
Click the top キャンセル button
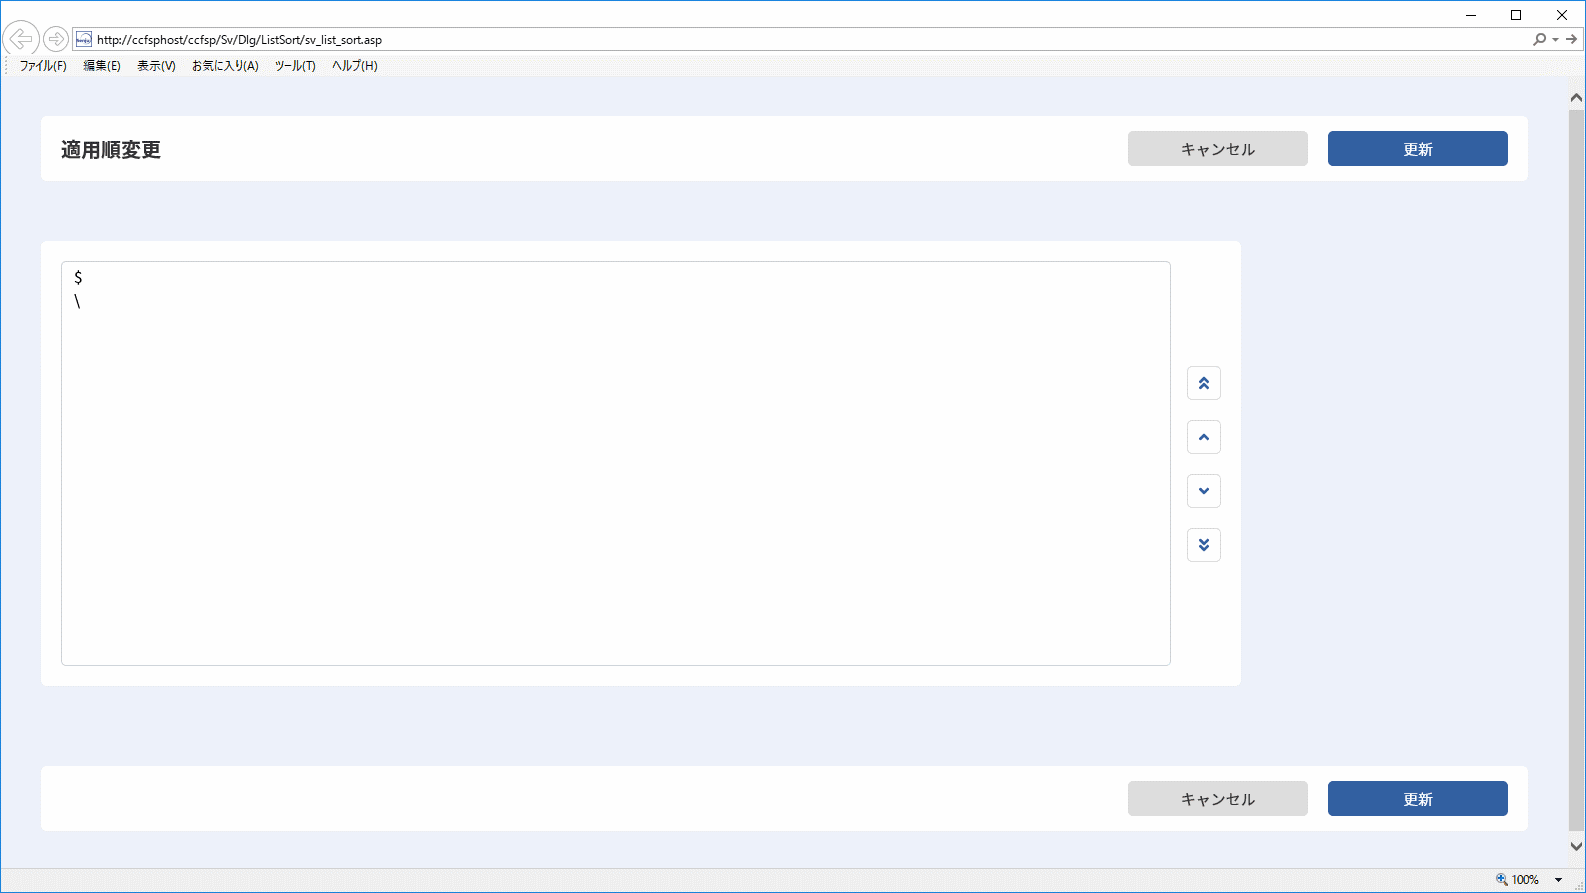coord(1218,149)
